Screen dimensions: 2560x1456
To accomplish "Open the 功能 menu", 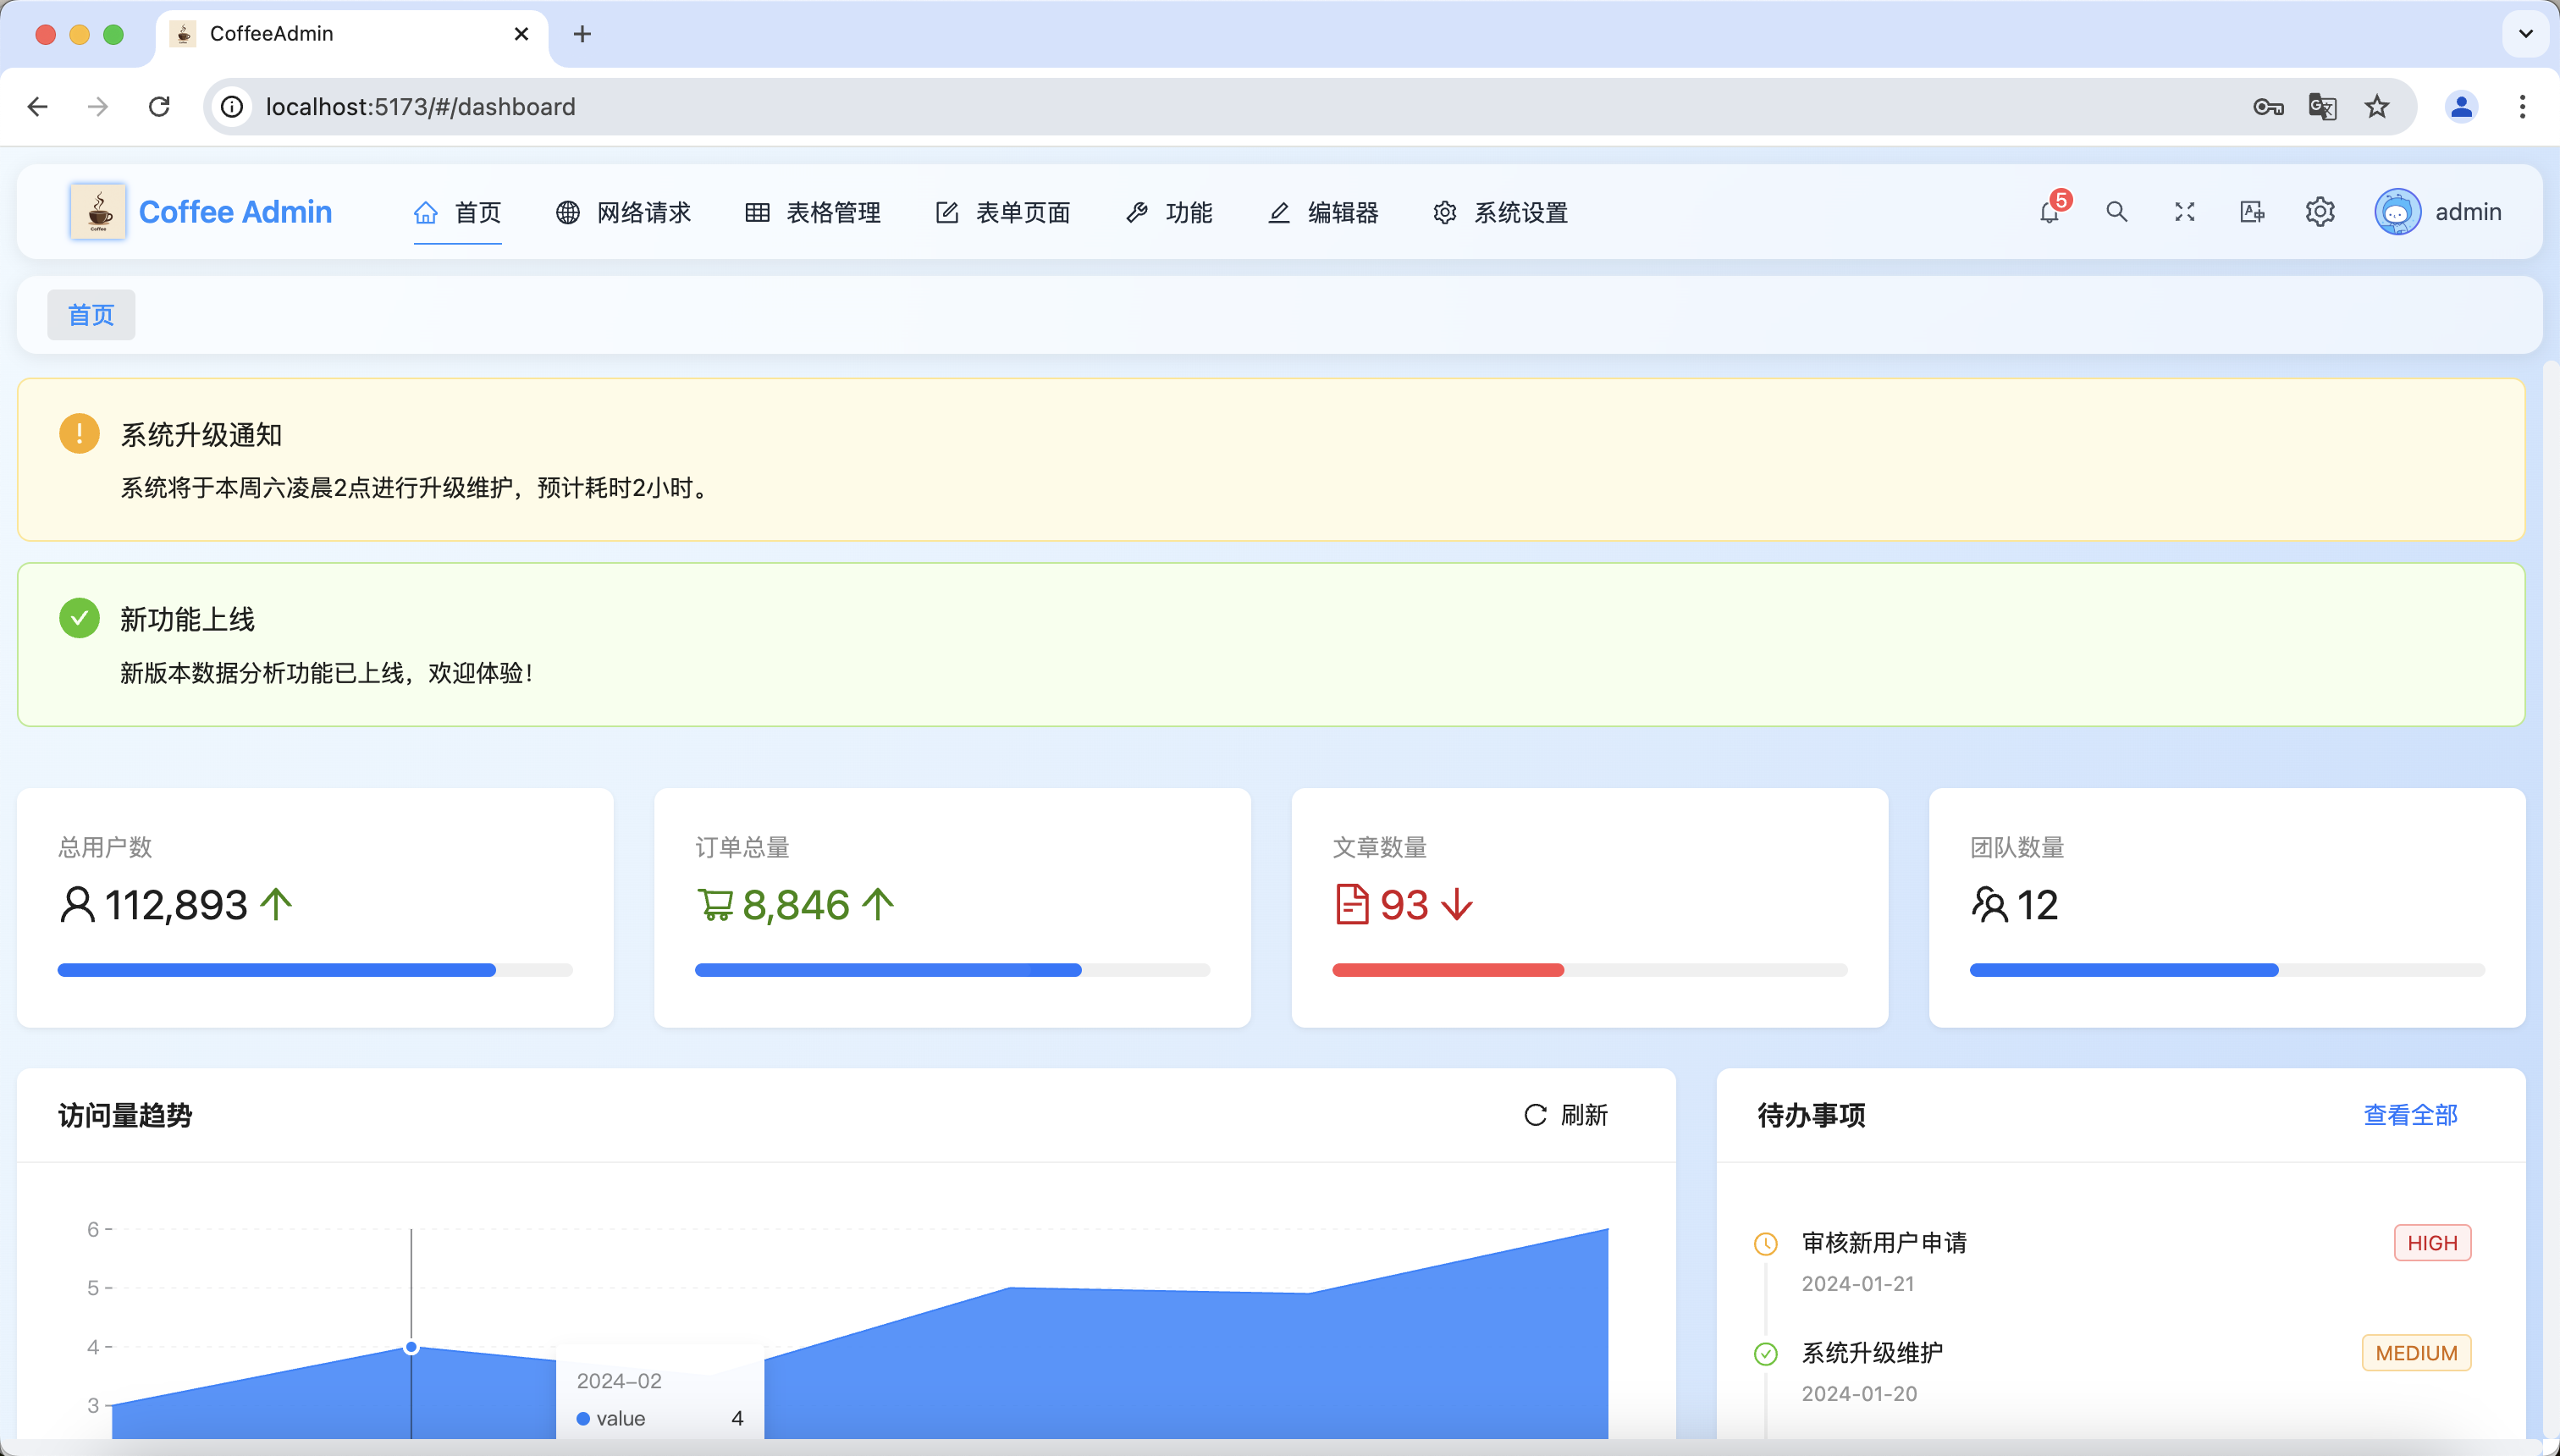I will coord(1169,213).
